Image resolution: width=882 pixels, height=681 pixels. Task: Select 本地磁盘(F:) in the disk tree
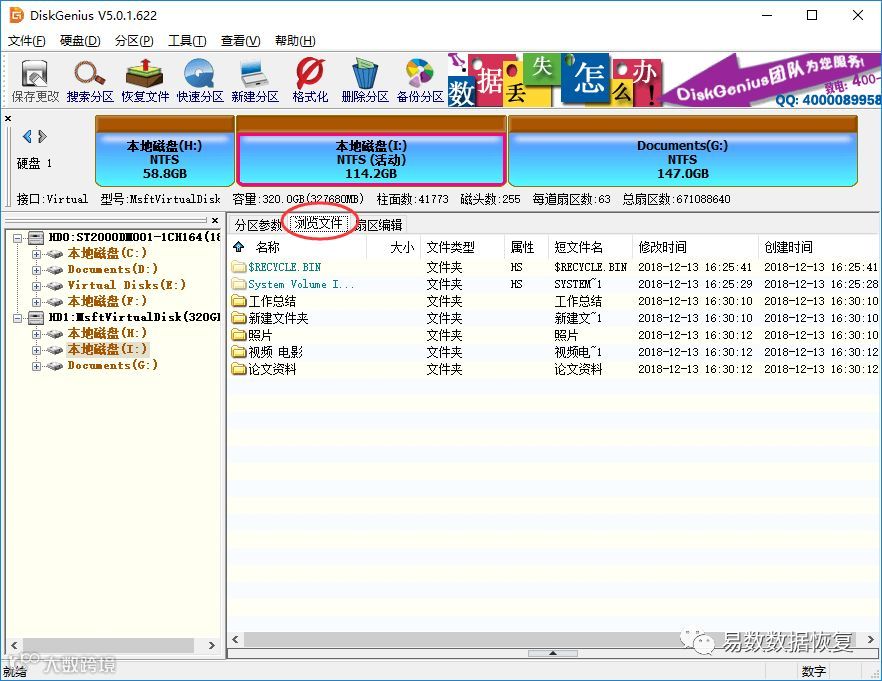point(107,301)
